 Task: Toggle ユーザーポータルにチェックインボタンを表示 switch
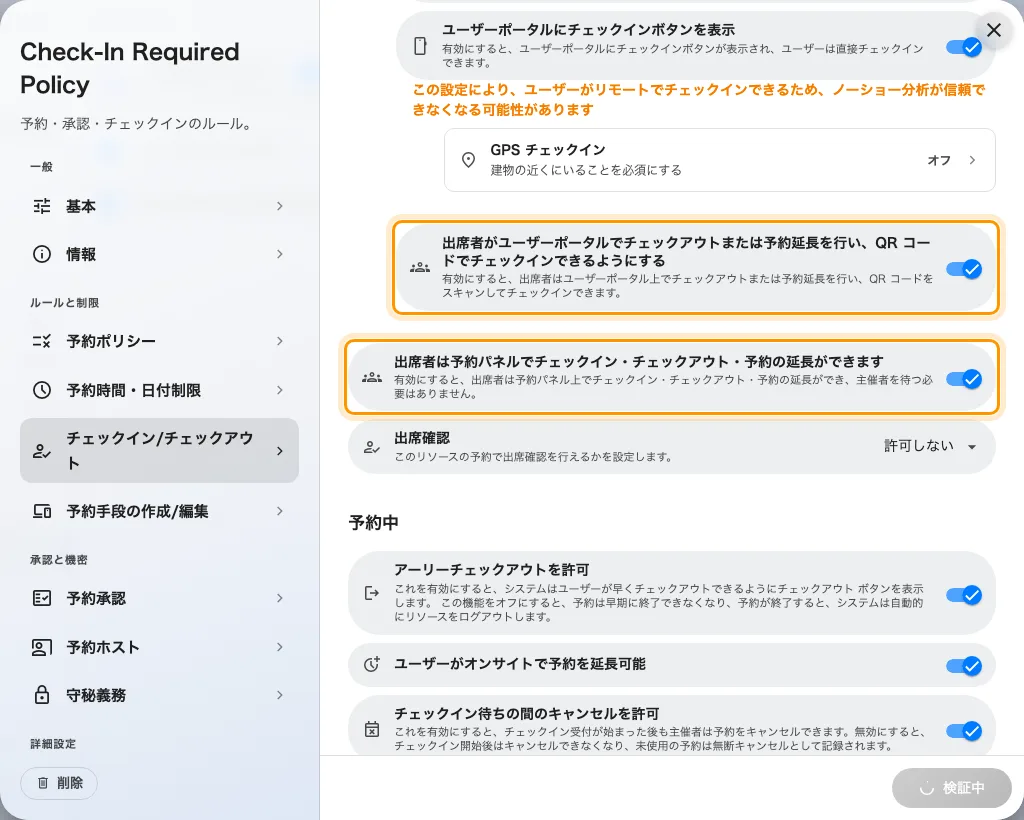pyautogui.click(x=964, y=47)
